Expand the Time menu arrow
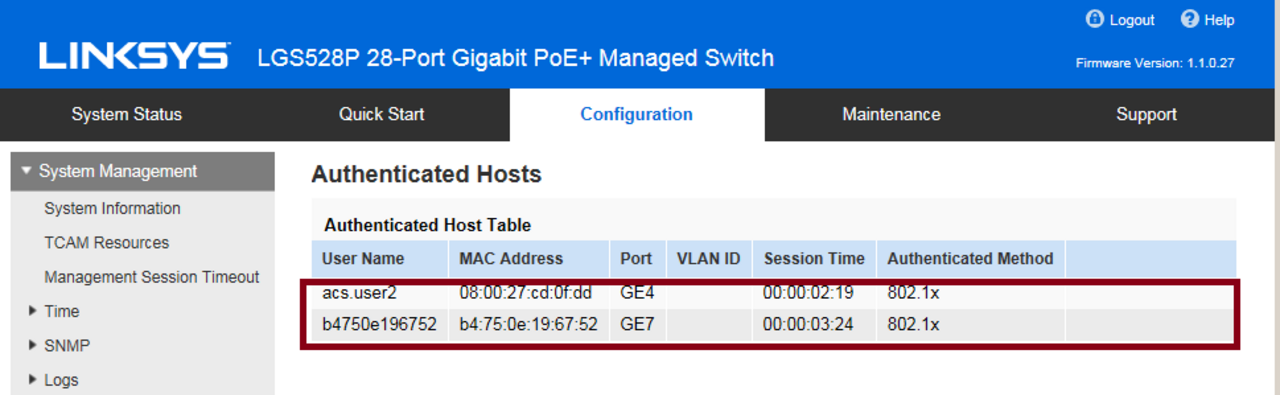Screen dimensions: 1280x395 (x=35, y=311)
